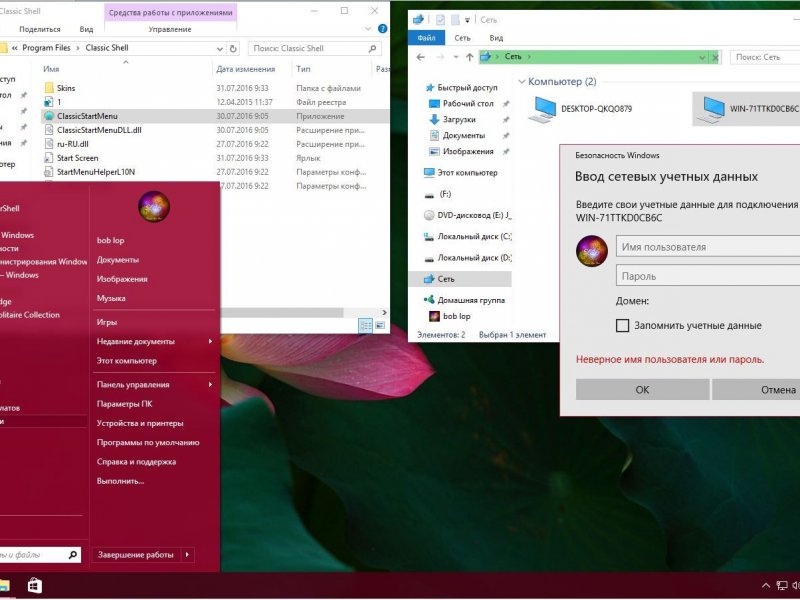Expand the Недавние документы submenu arrow
Viewport: 800px width, 600px height.
tap(210, 341)
